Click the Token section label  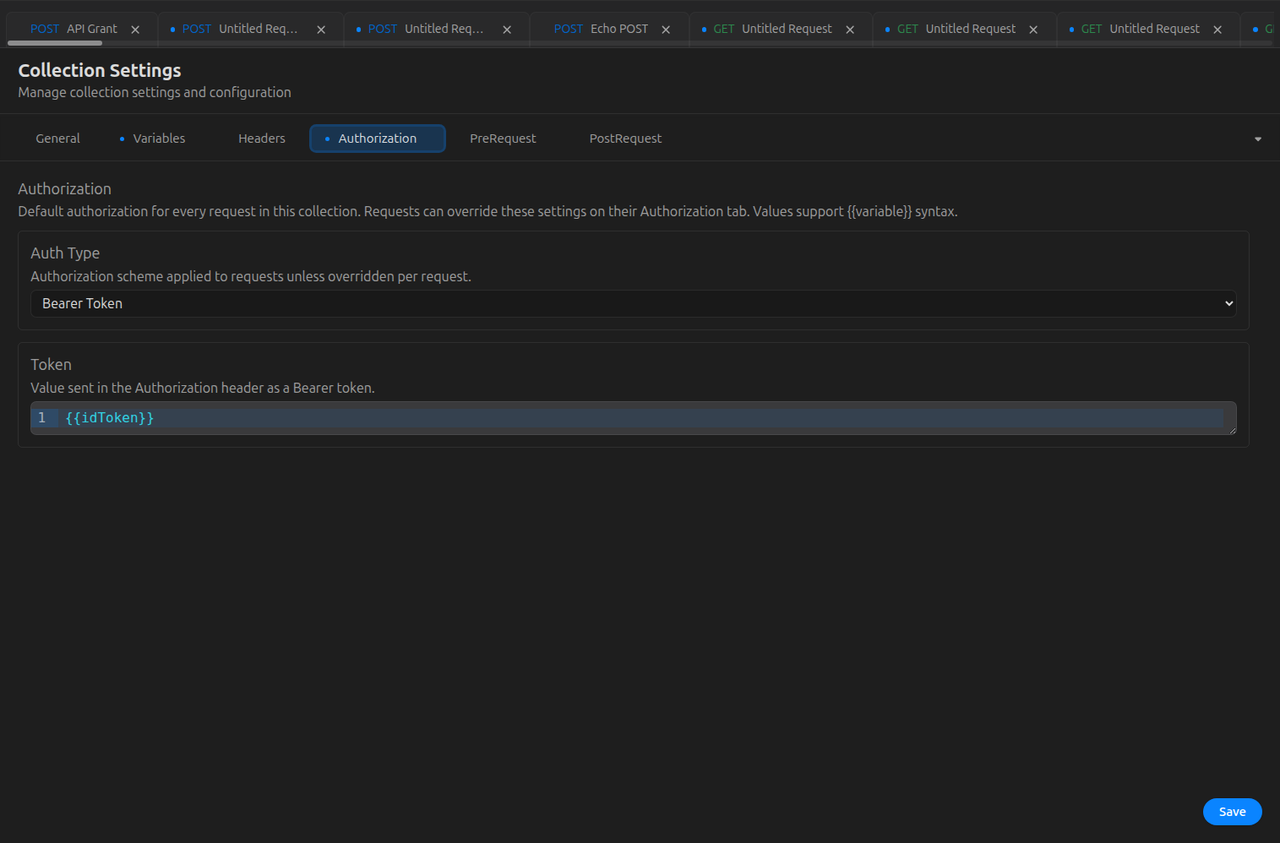point(51,364)
